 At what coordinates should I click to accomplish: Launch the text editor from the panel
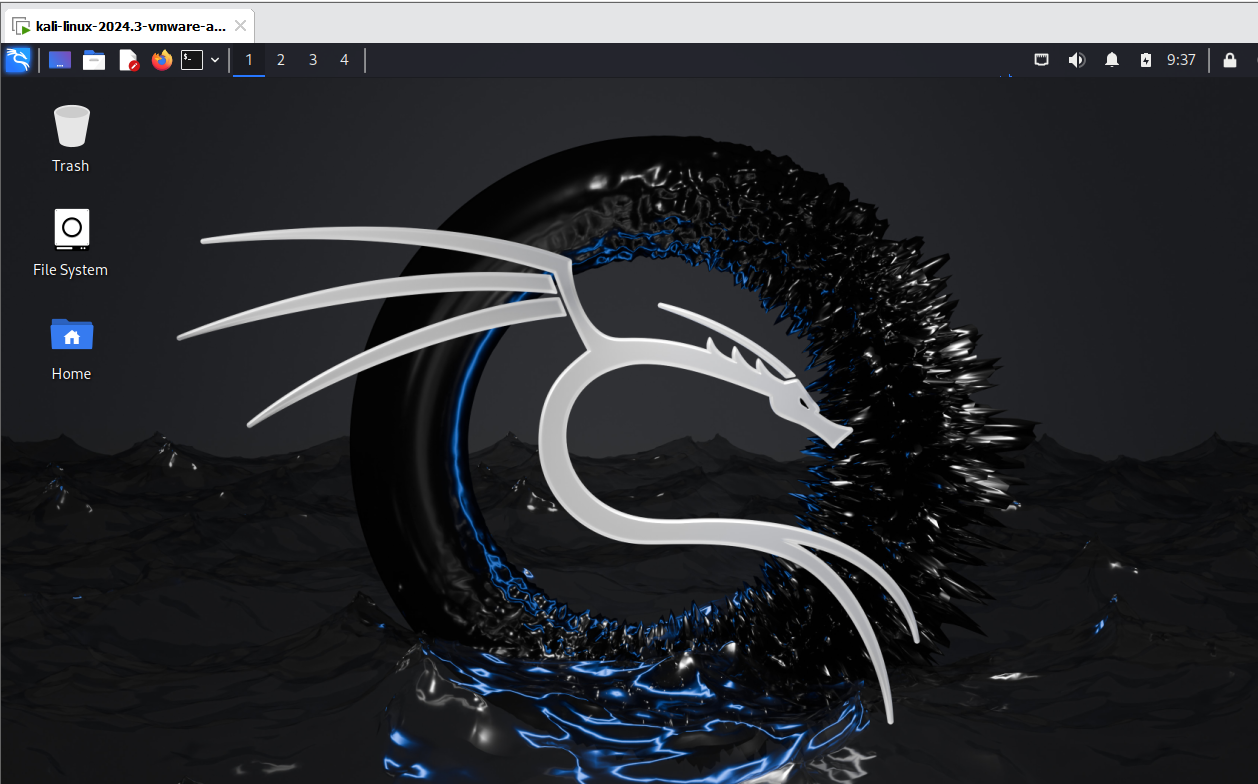[x=129, y=60]
